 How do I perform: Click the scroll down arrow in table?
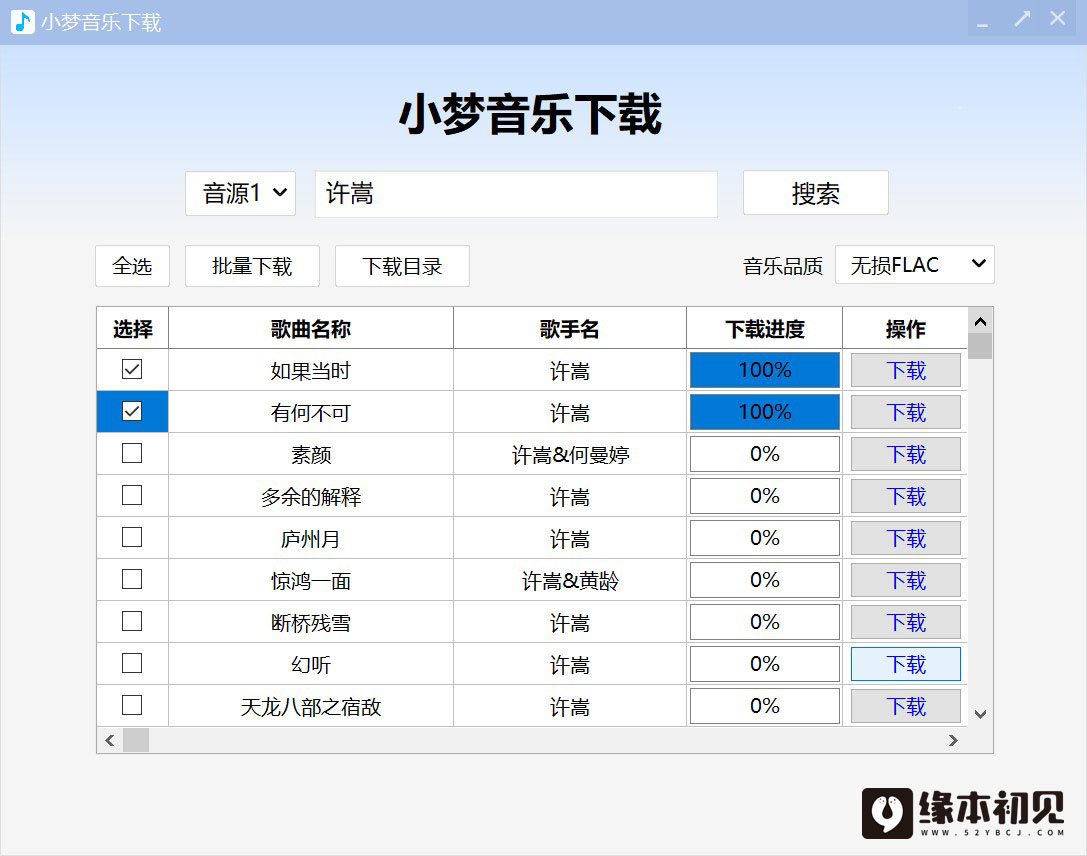[x=980, y=714]
